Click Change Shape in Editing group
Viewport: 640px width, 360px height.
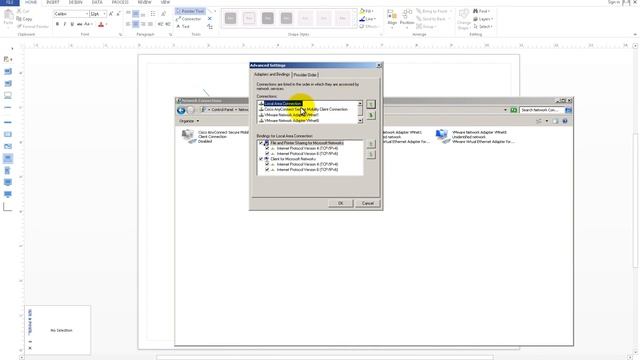coord(464,20)
